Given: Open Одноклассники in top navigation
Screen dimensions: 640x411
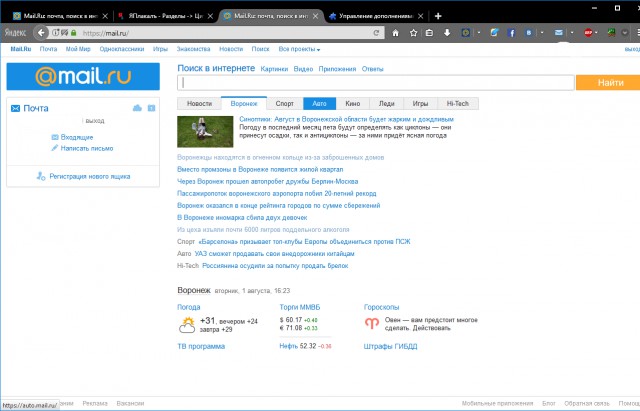Looking at the screenshot, I should tap(122, 49).
